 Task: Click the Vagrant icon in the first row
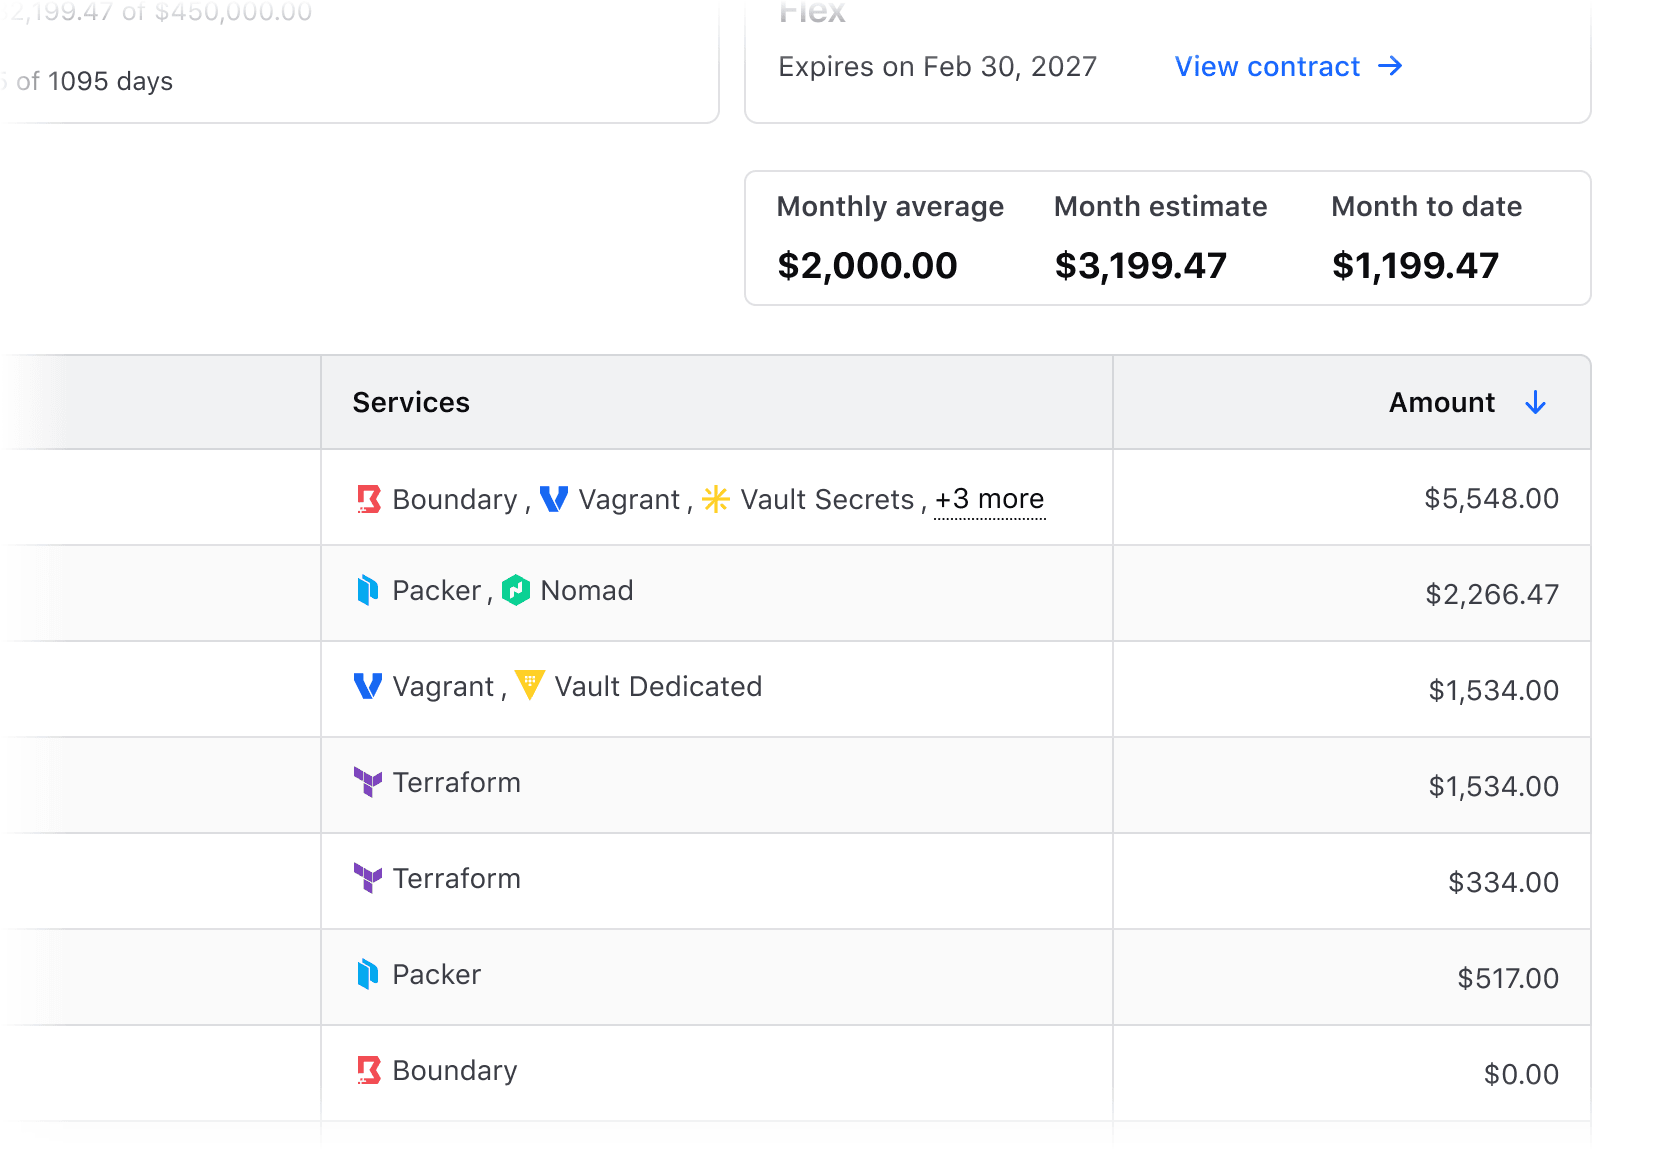point(554,499)
